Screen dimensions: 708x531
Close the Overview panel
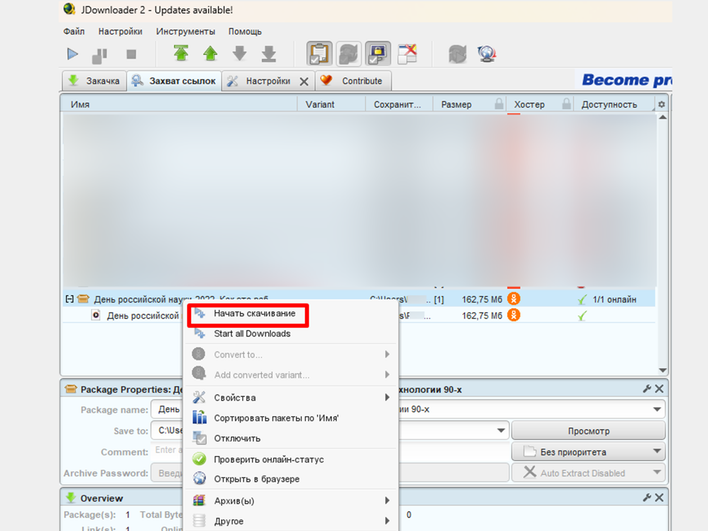click(x=659, y=498)
